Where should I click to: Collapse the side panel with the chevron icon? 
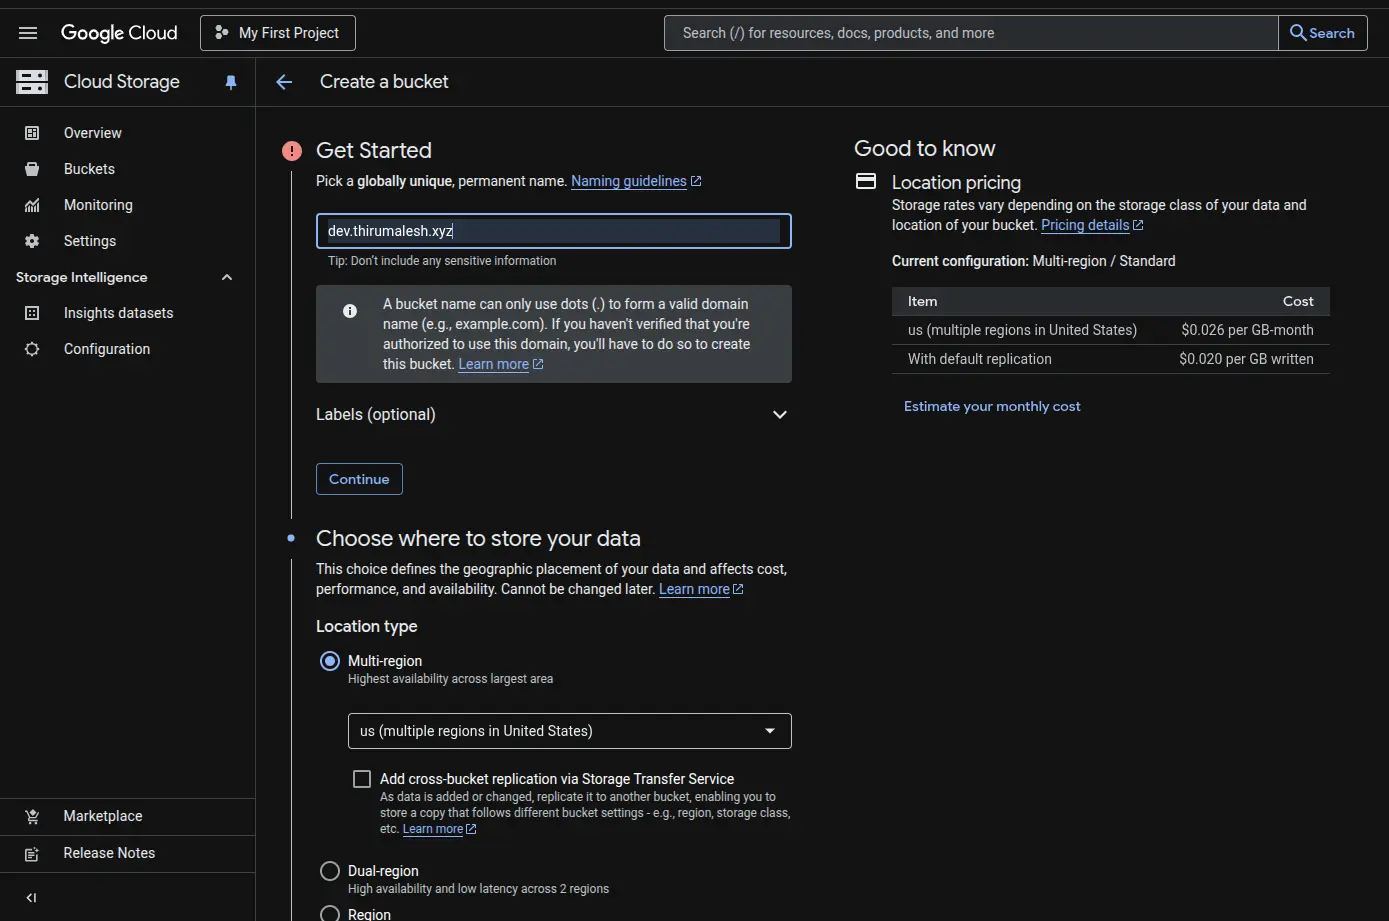coord(30,897)
